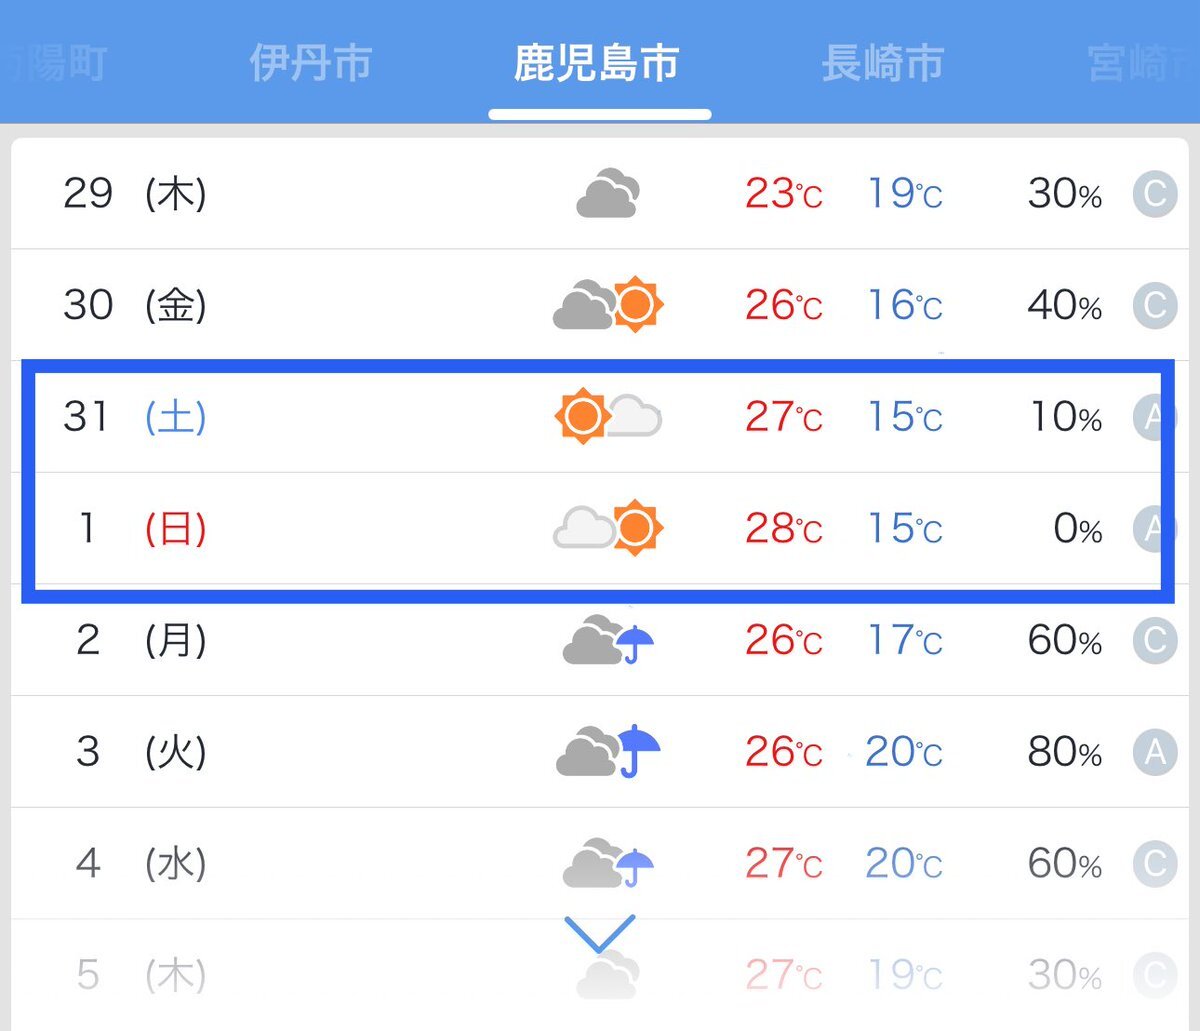Select the 27°C high for 31 (土)

click(784, 416)
